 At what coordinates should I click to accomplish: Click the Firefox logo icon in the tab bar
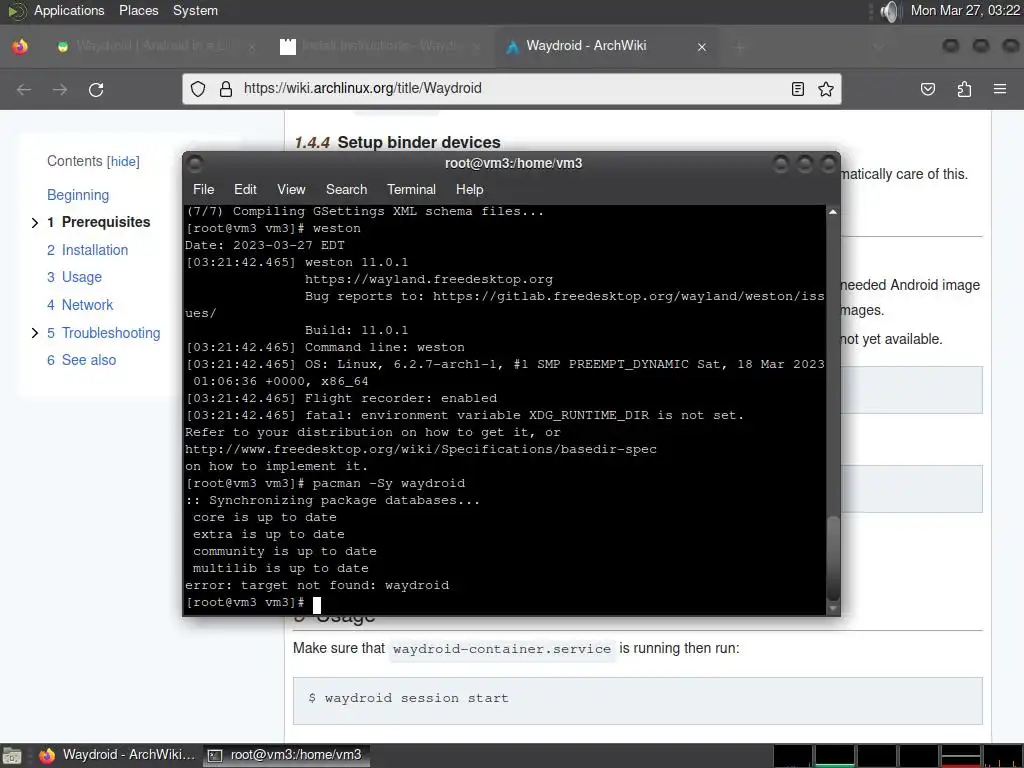pyautogui.click(x=20, y=46)
